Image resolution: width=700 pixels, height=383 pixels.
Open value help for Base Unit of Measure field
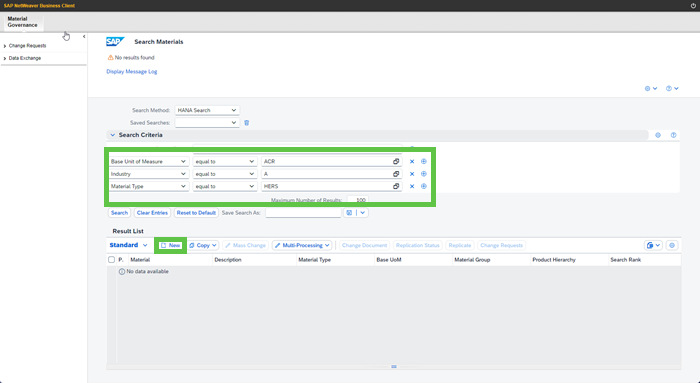tap(396, 162)
